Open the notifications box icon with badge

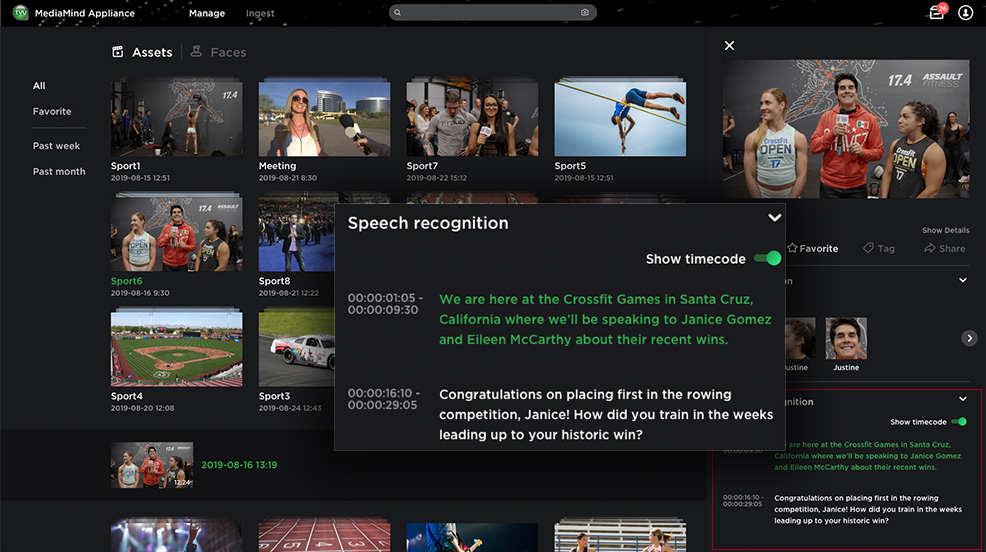937,13
